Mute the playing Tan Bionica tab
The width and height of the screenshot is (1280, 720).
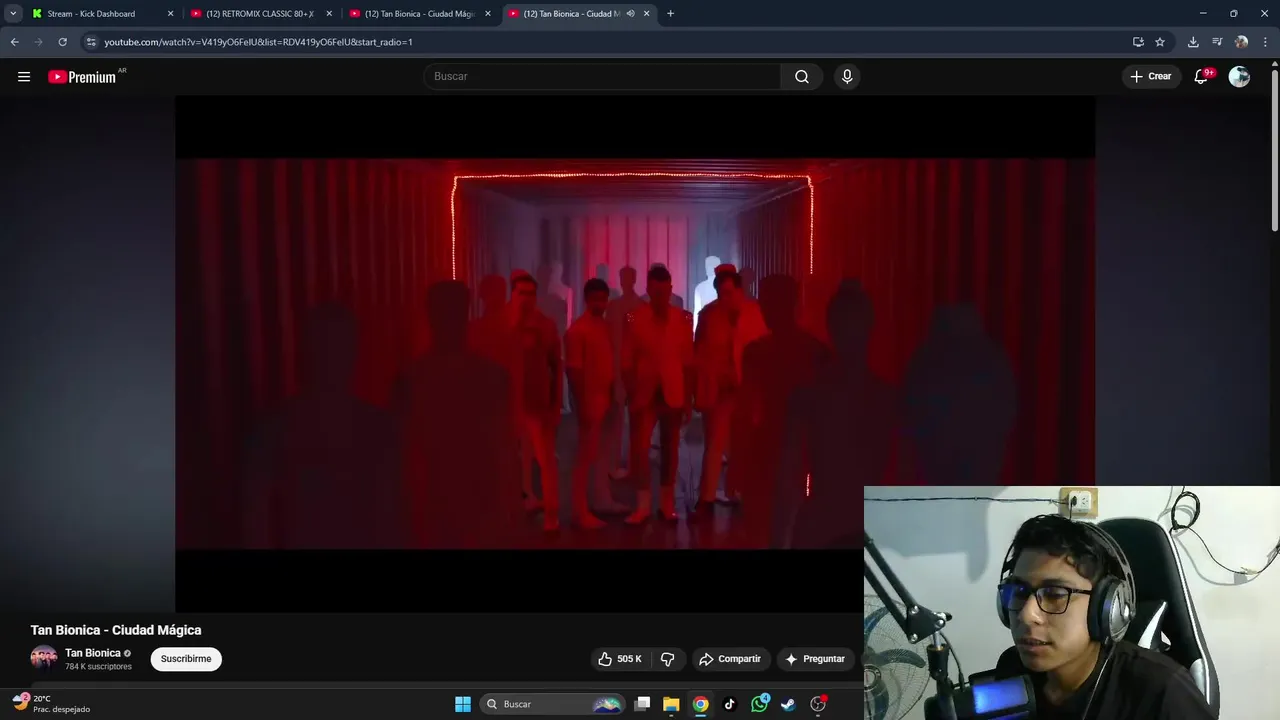point(631,14)
